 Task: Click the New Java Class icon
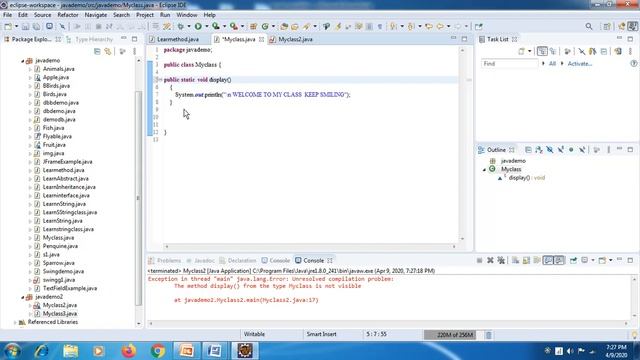coord(265,26)
